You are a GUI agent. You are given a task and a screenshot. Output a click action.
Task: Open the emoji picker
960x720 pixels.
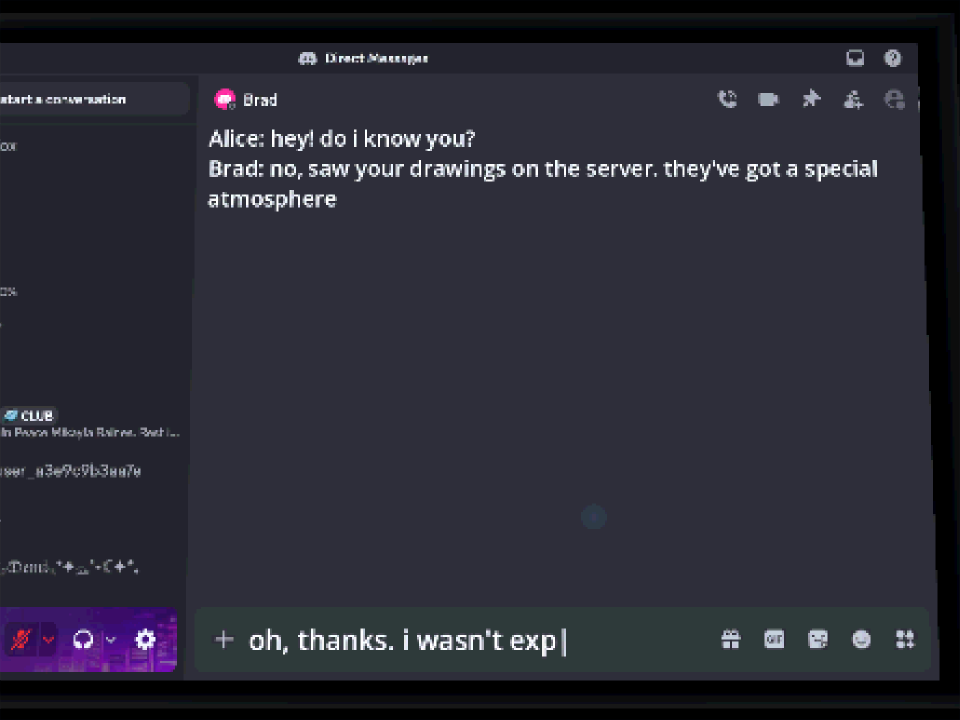861,640
